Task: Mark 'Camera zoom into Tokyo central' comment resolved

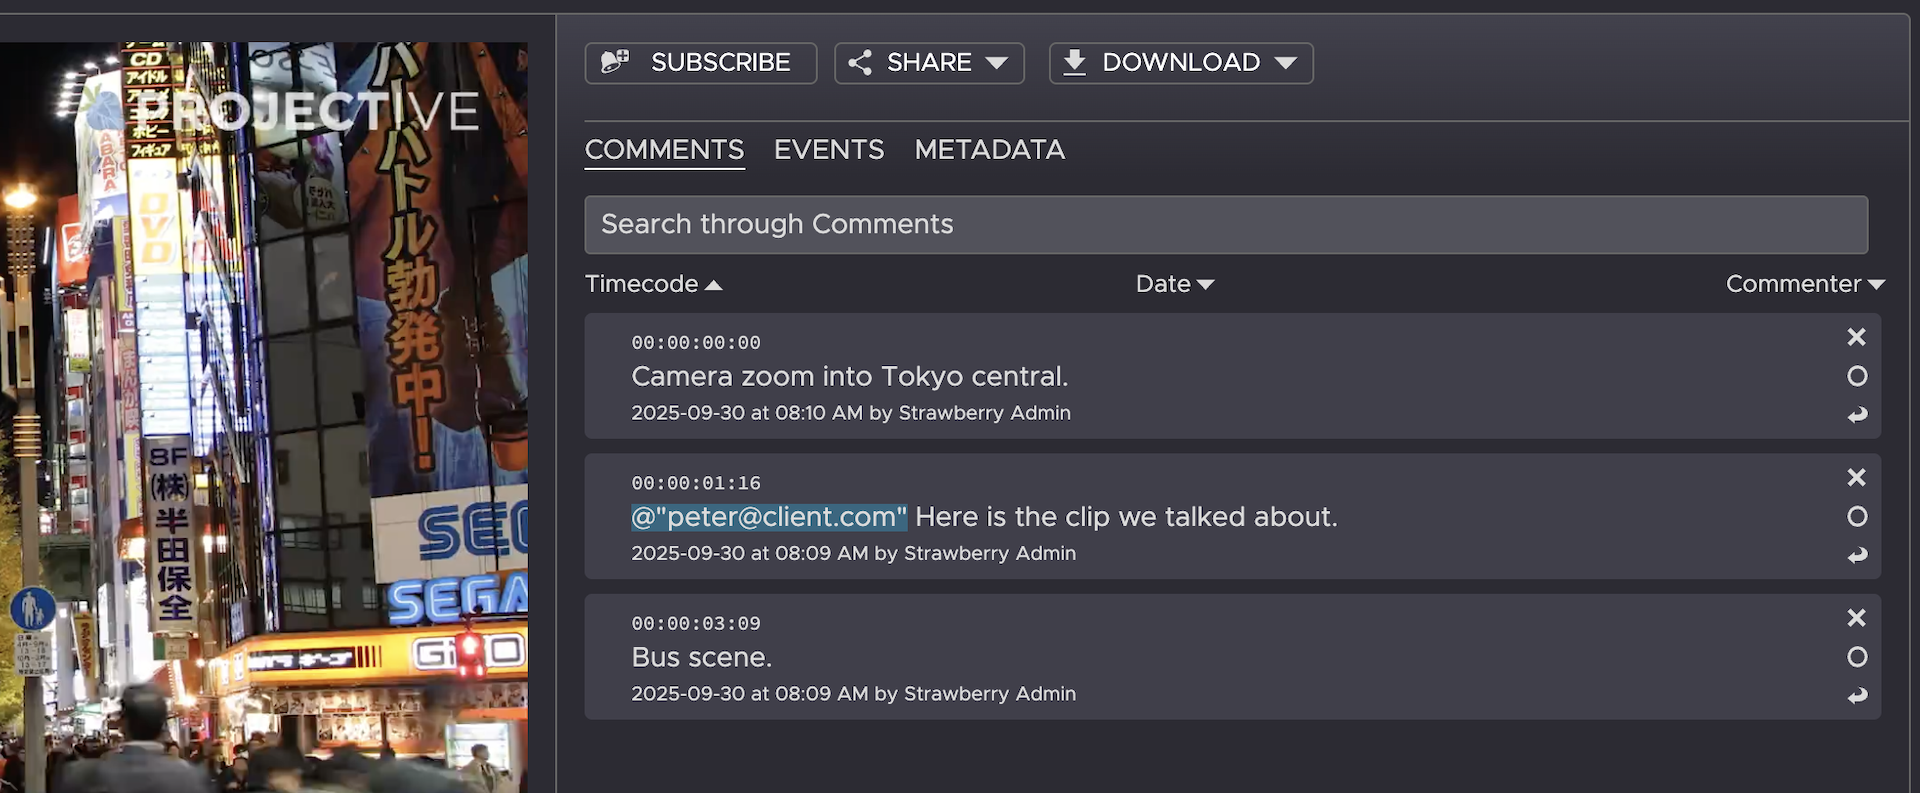Action: (1857, 376)
